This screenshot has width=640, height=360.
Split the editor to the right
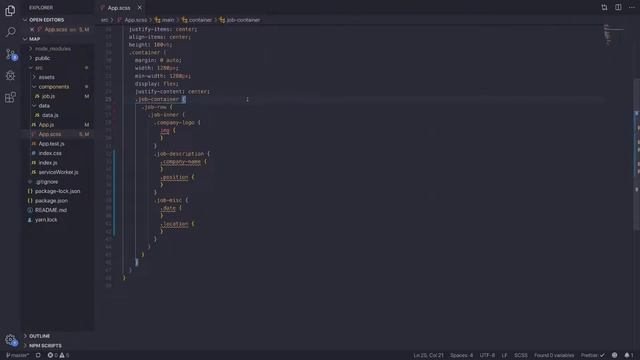(x=618, y=7)
